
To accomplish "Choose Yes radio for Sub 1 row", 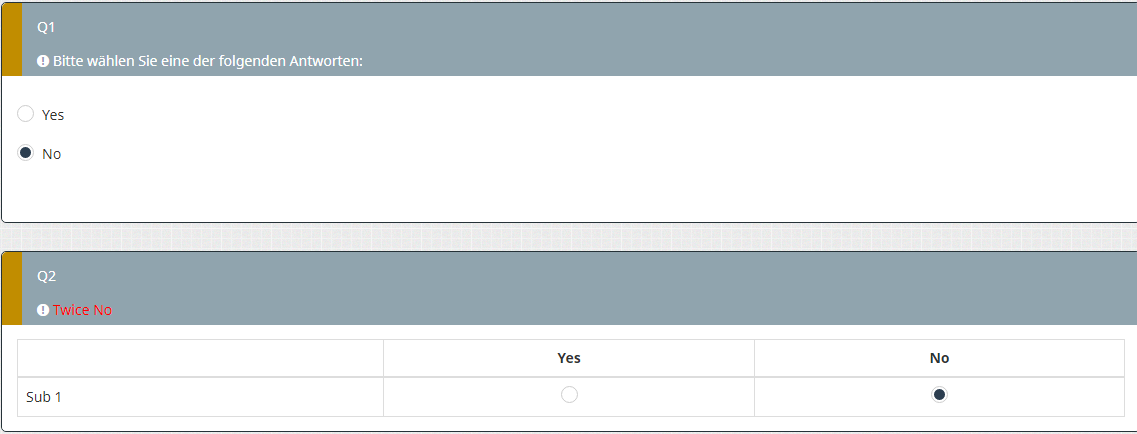I will pyautogui.click(x=569, y=395).
